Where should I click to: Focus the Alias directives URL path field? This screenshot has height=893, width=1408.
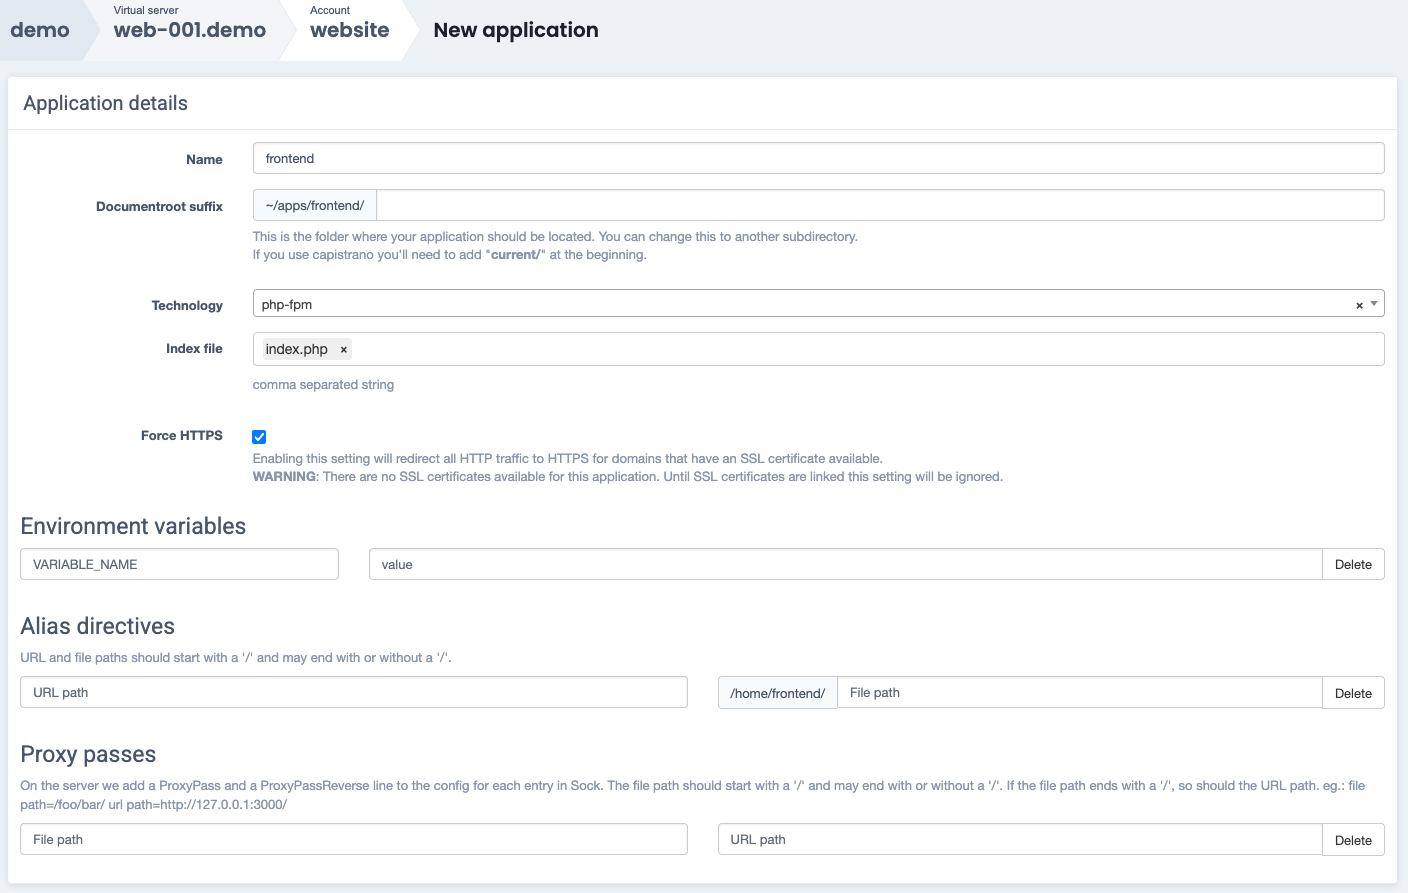pos(353,693)
